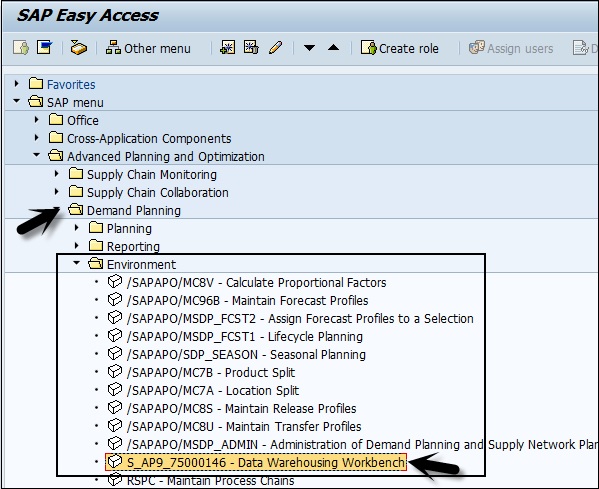The width and height of the screenshot is (599, 489).
Task: Open the Other menu button
Action: point(148,49)
